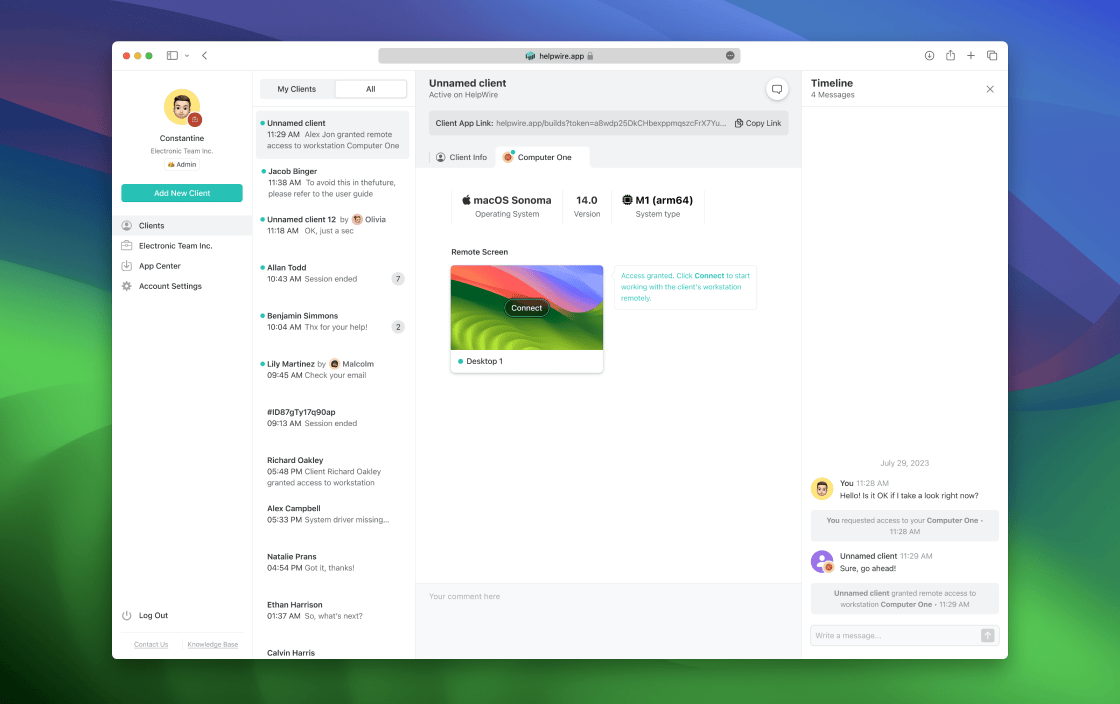The image size is (1120, 704).
Task: Open the Client Info tab
Action: (x=461, y=157)
